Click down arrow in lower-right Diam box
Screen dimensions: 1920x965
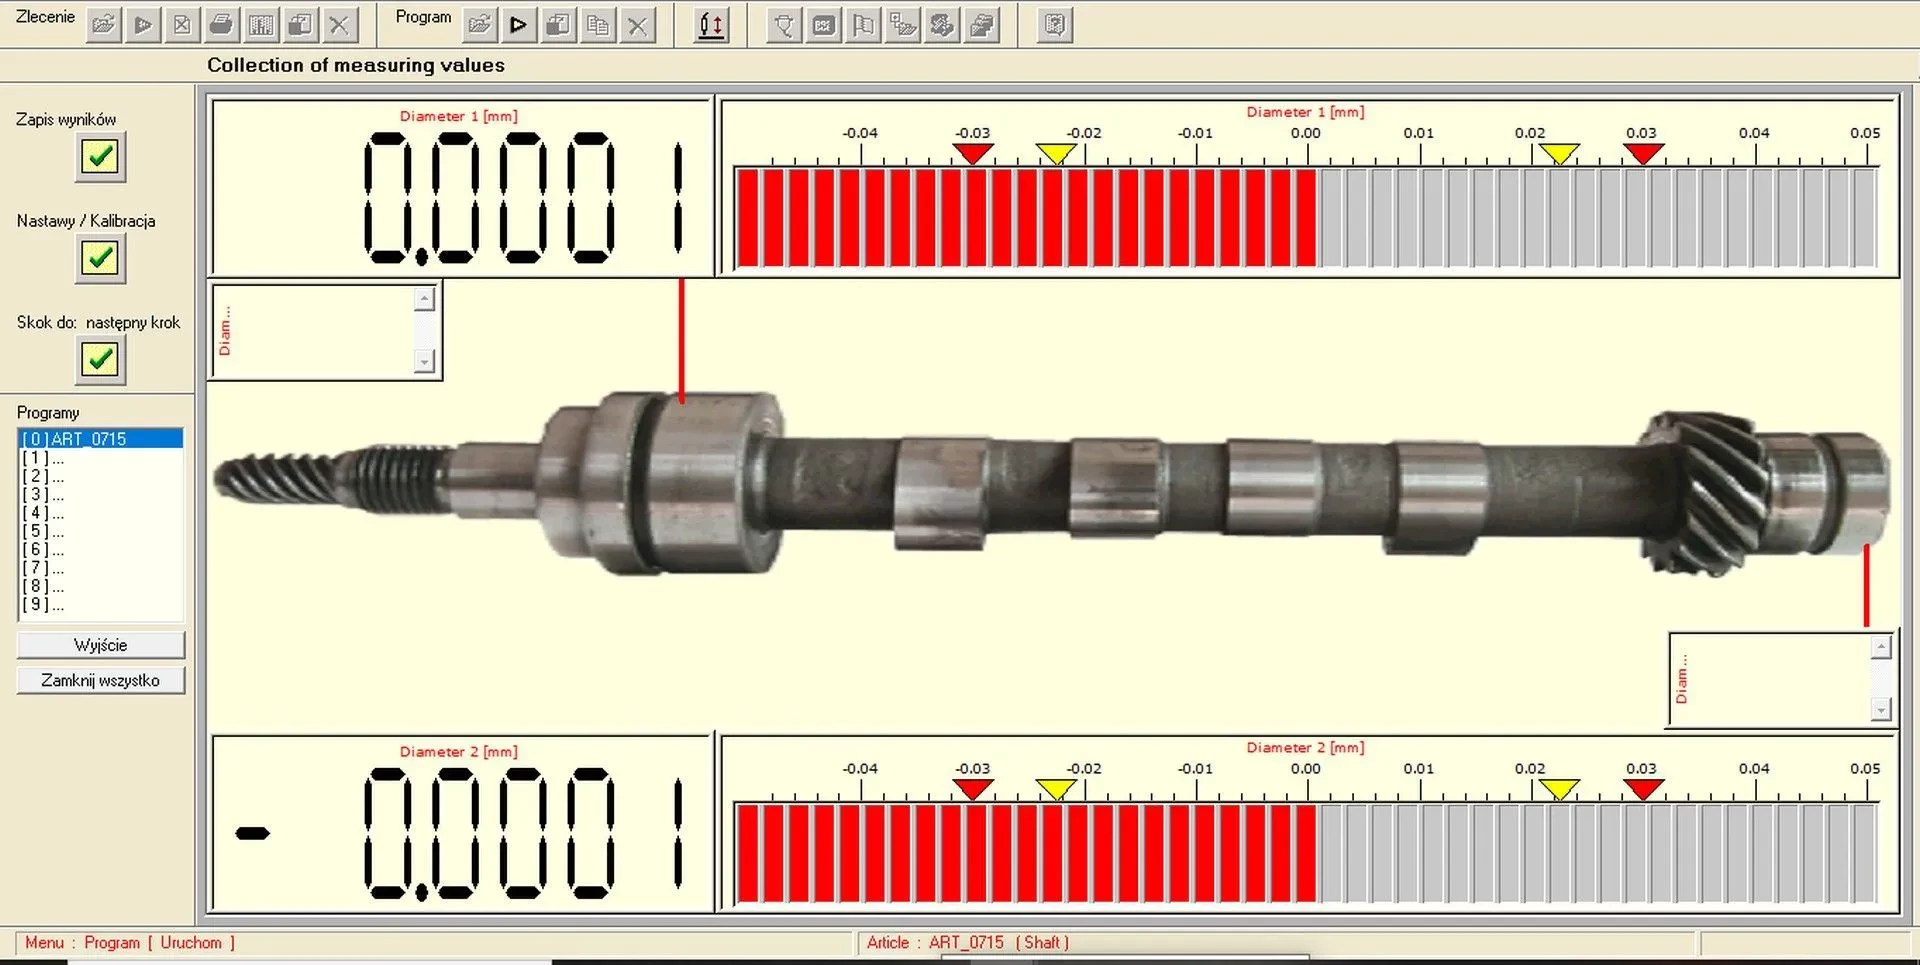click(1881, 709)
